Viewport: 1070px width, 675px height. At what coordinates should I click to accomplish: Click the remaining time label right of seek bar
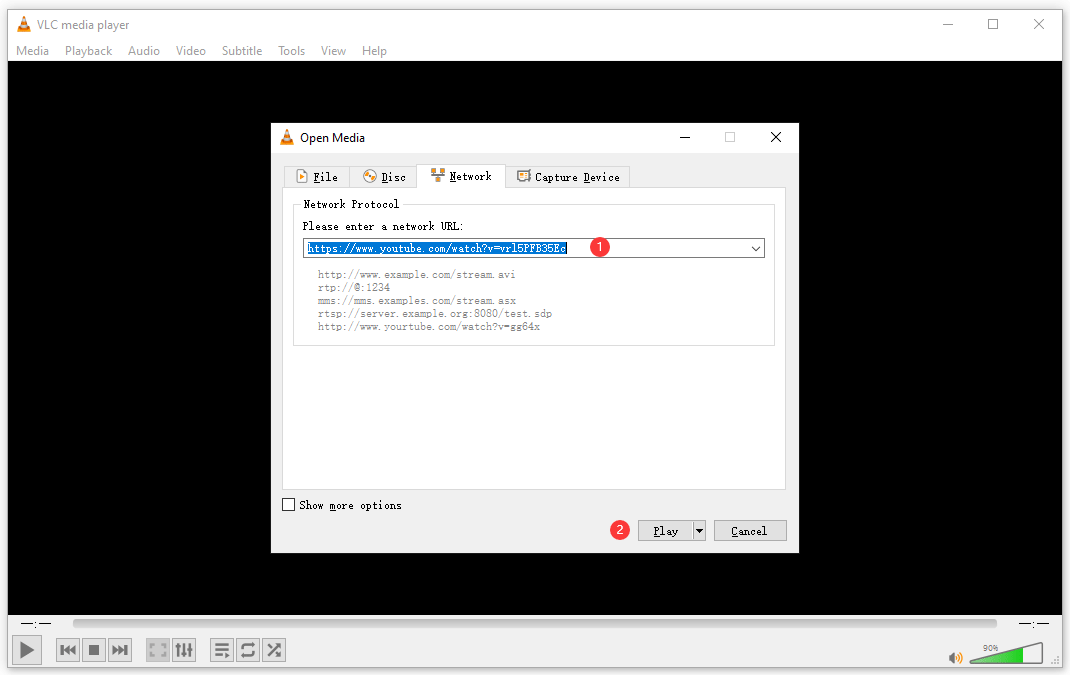(x=1033, y=623)
